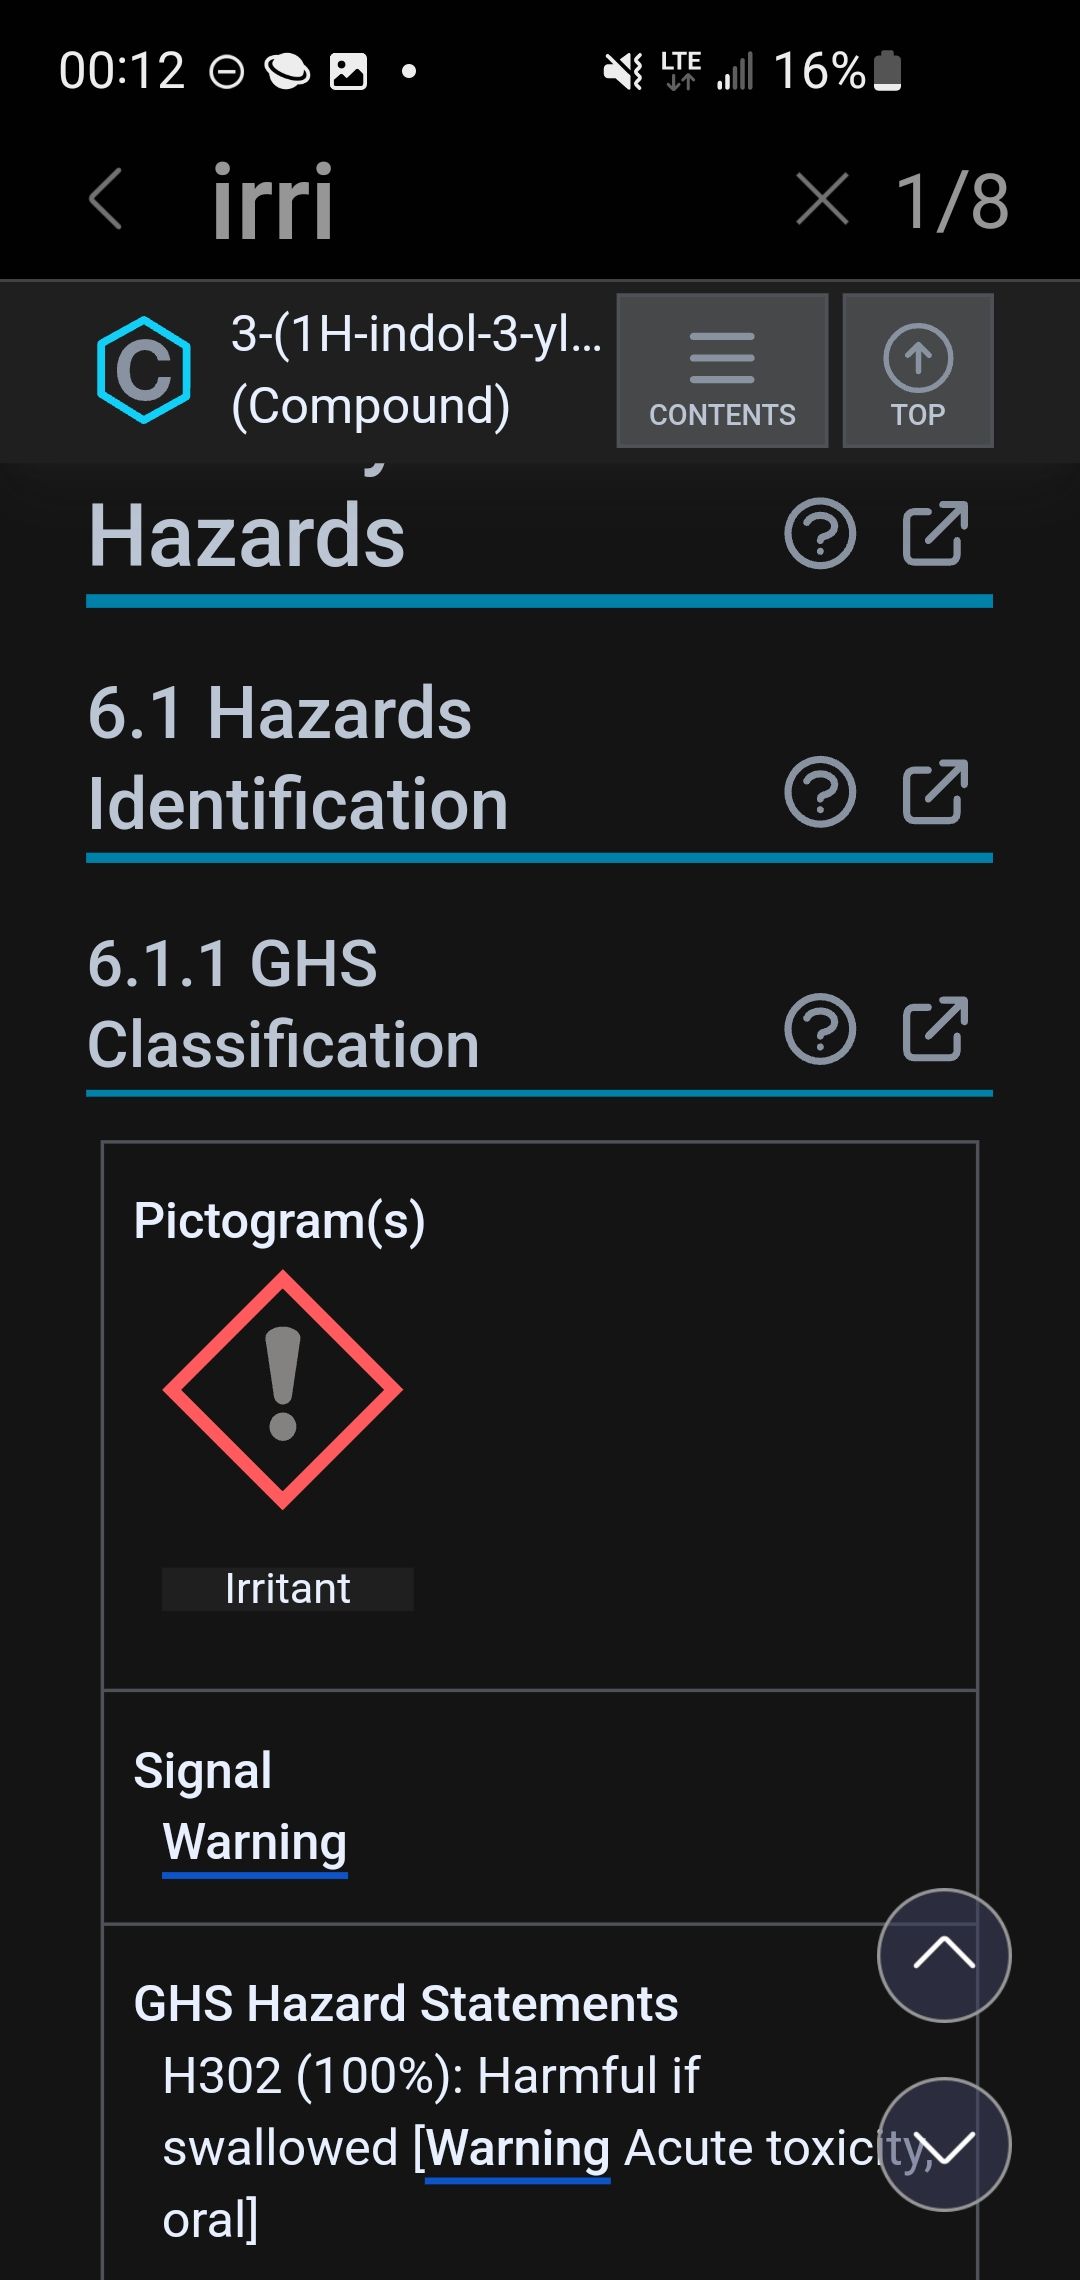
Task: Tap the back arrow beside search text
Action: point(106,199)
